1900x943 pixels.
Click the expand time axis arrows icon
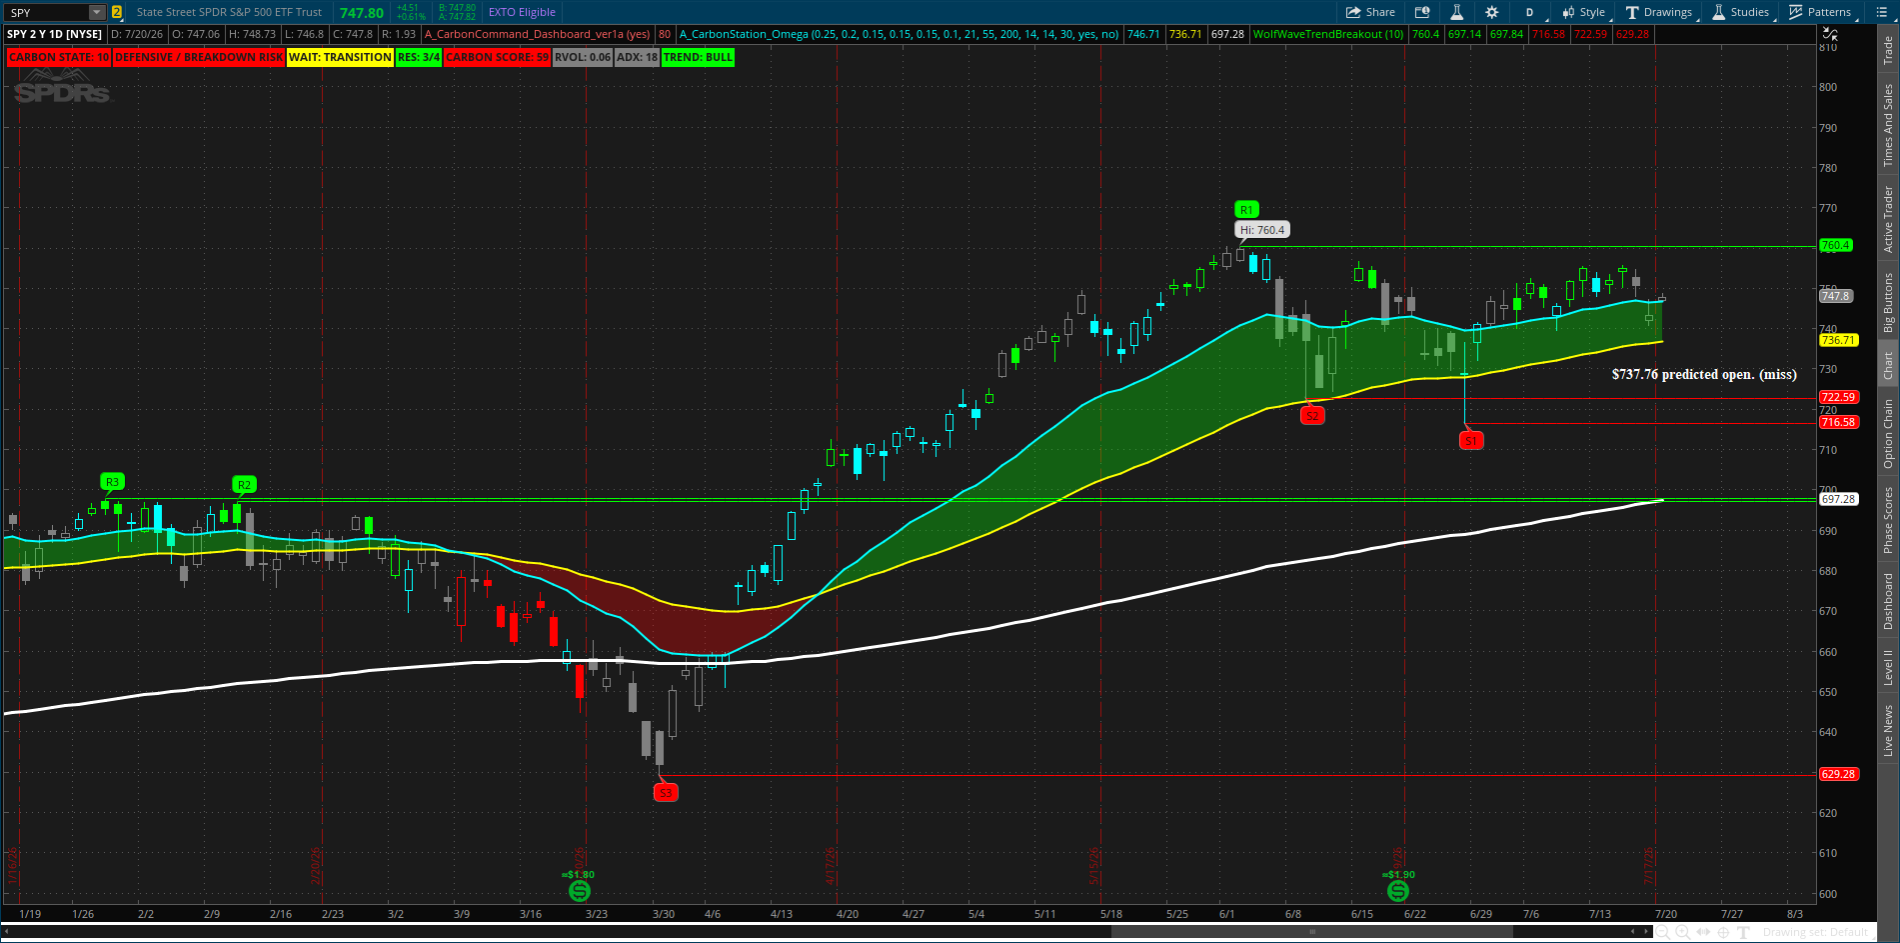(1703, 932)
